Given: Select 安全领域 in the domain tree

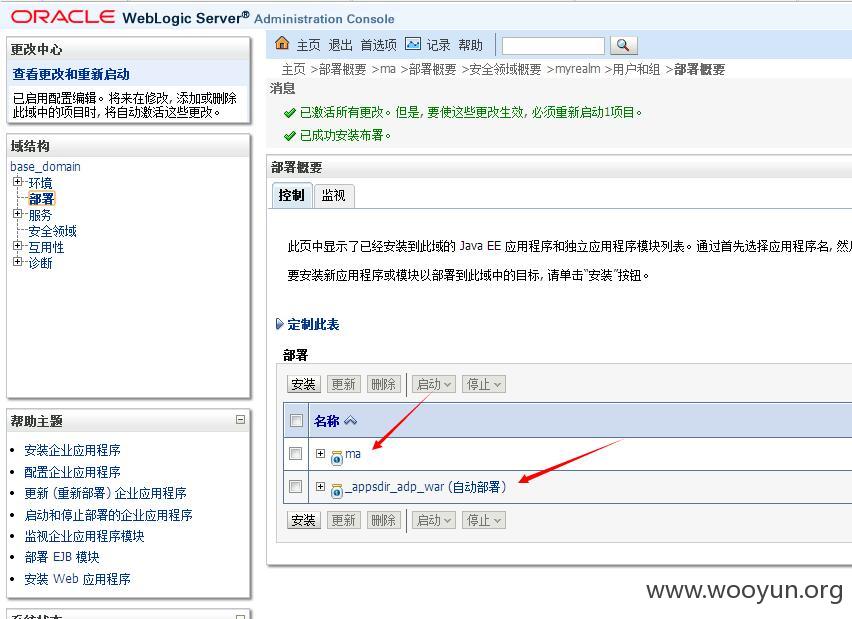Looking at the screenshot, I should click(x=53, y=231).
